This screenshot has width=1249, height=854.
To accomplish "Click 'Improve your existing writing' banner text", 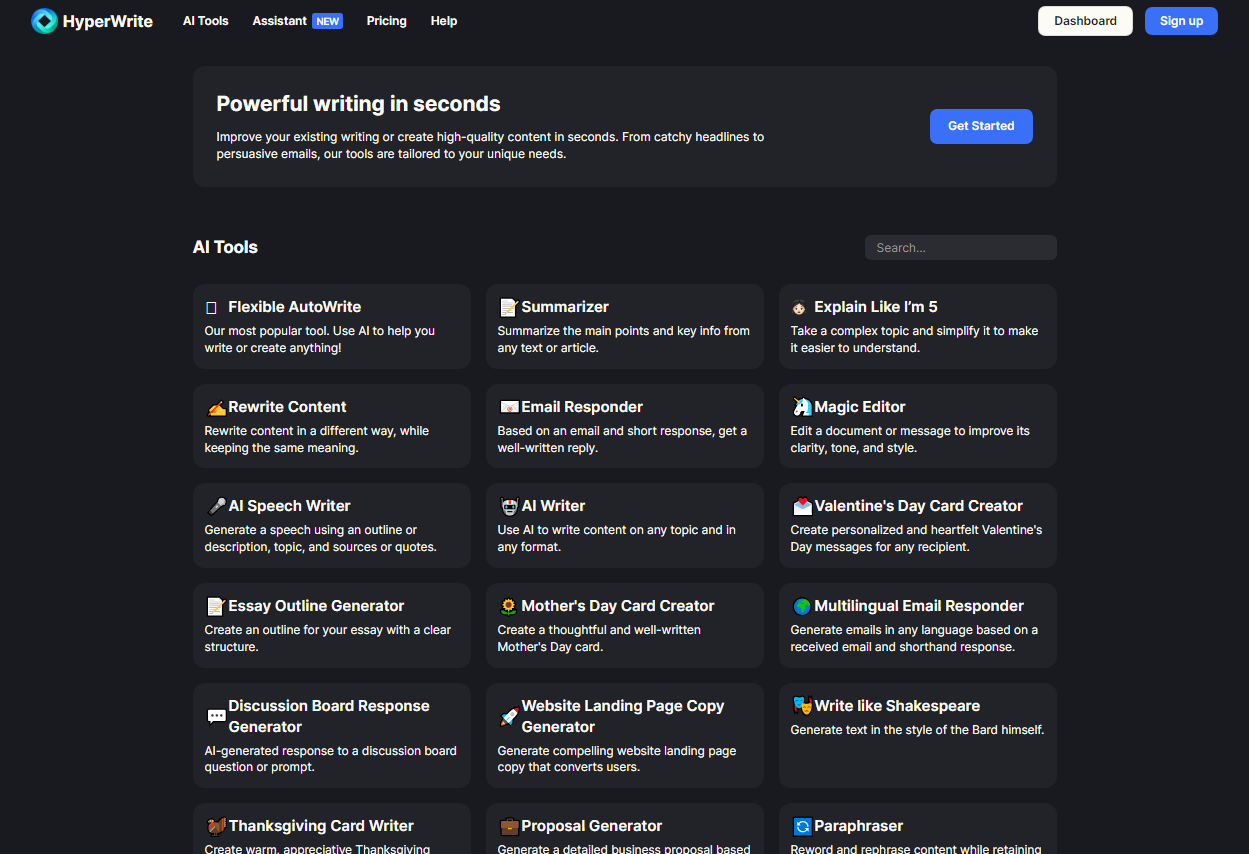I will click(490, 145).
